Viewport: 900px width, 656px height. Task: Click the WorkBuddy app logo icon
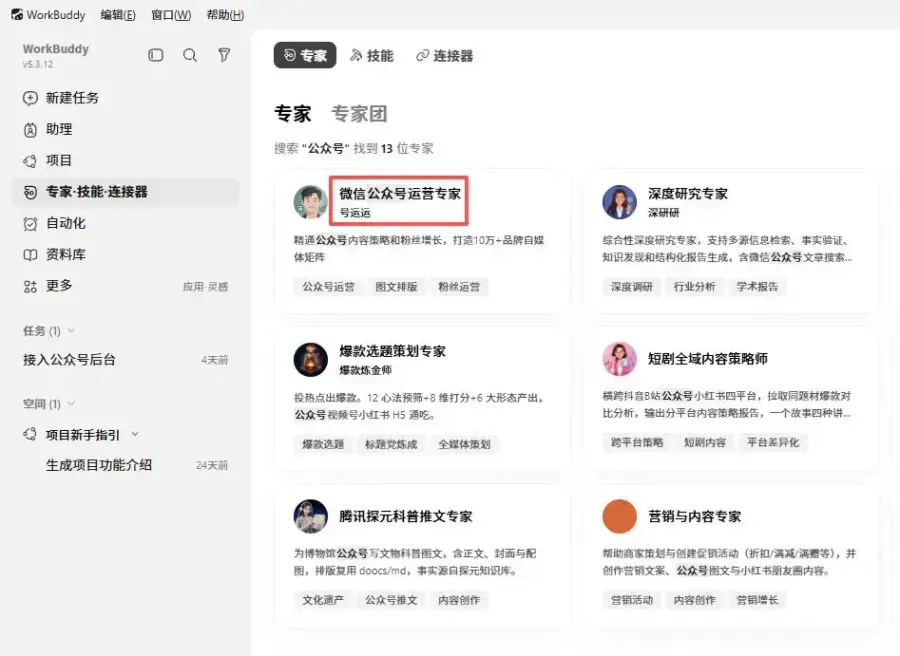(17, 14)
